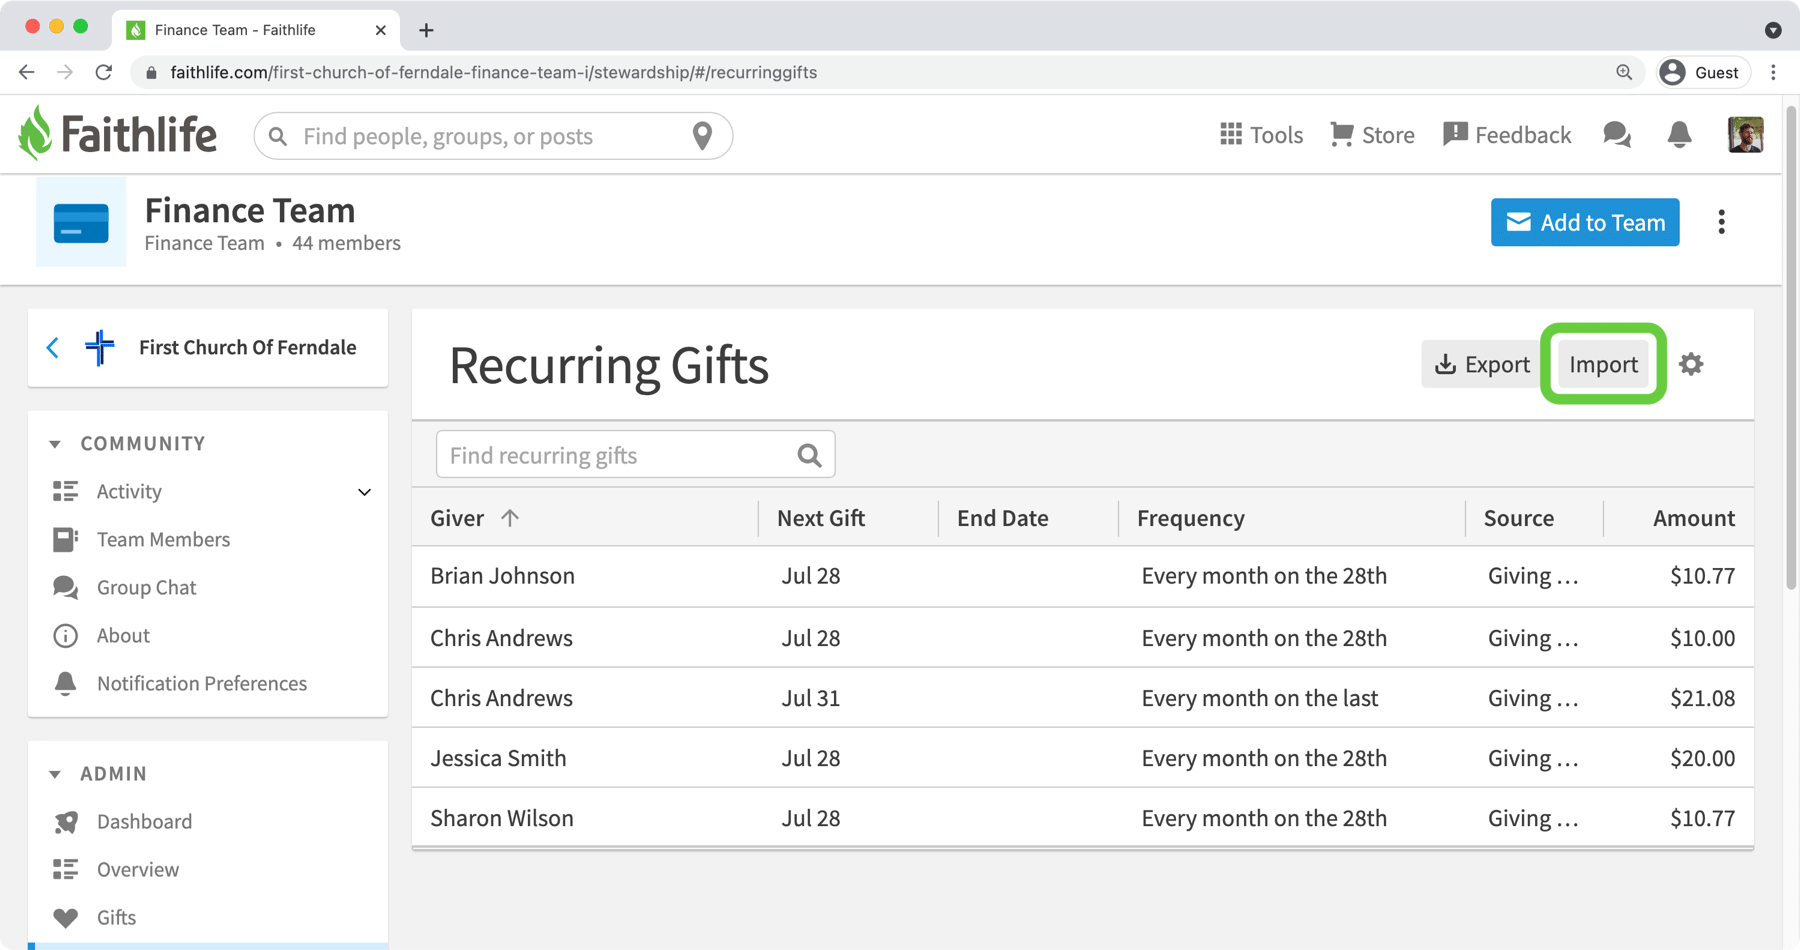Image resolution: width=1800 pixels, height=950 pixels.
Task: Open the Tools grid menu
Action: 1261,135
